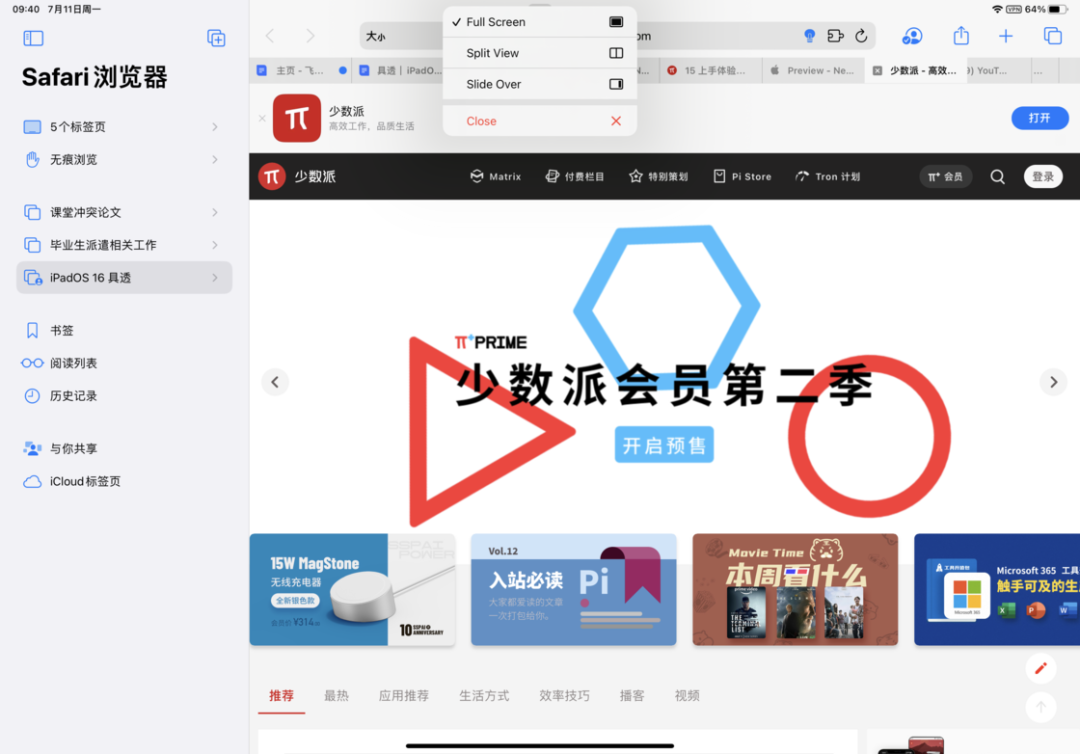Open shared tab group collaboration icon
The width and height of the screenshot is (1080, 754).
tap(912, 36)
